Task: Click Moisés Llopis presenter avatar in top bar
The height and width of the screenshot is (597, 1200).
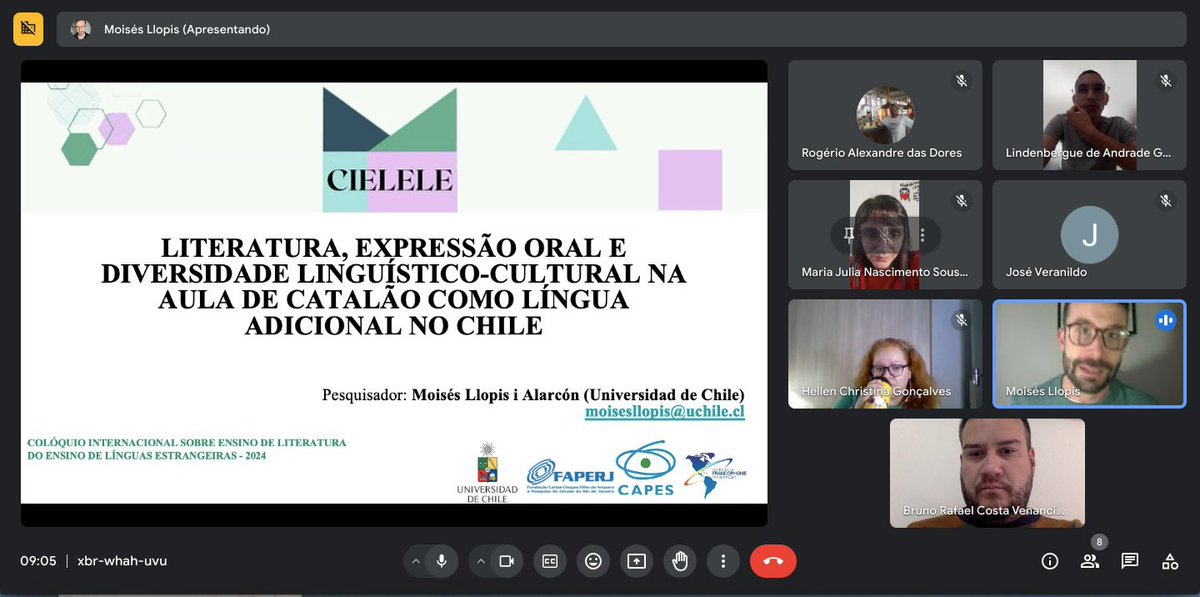Action: 81,29
